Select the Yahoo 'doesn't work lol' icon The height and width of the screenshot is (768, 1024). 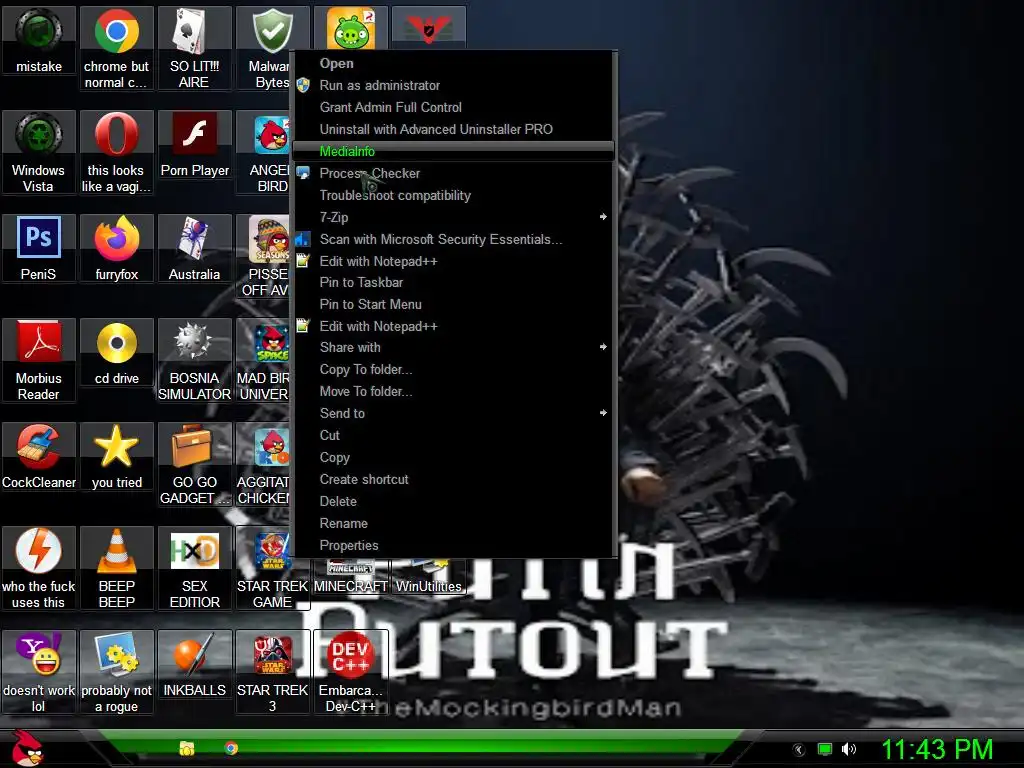point(39,672)
